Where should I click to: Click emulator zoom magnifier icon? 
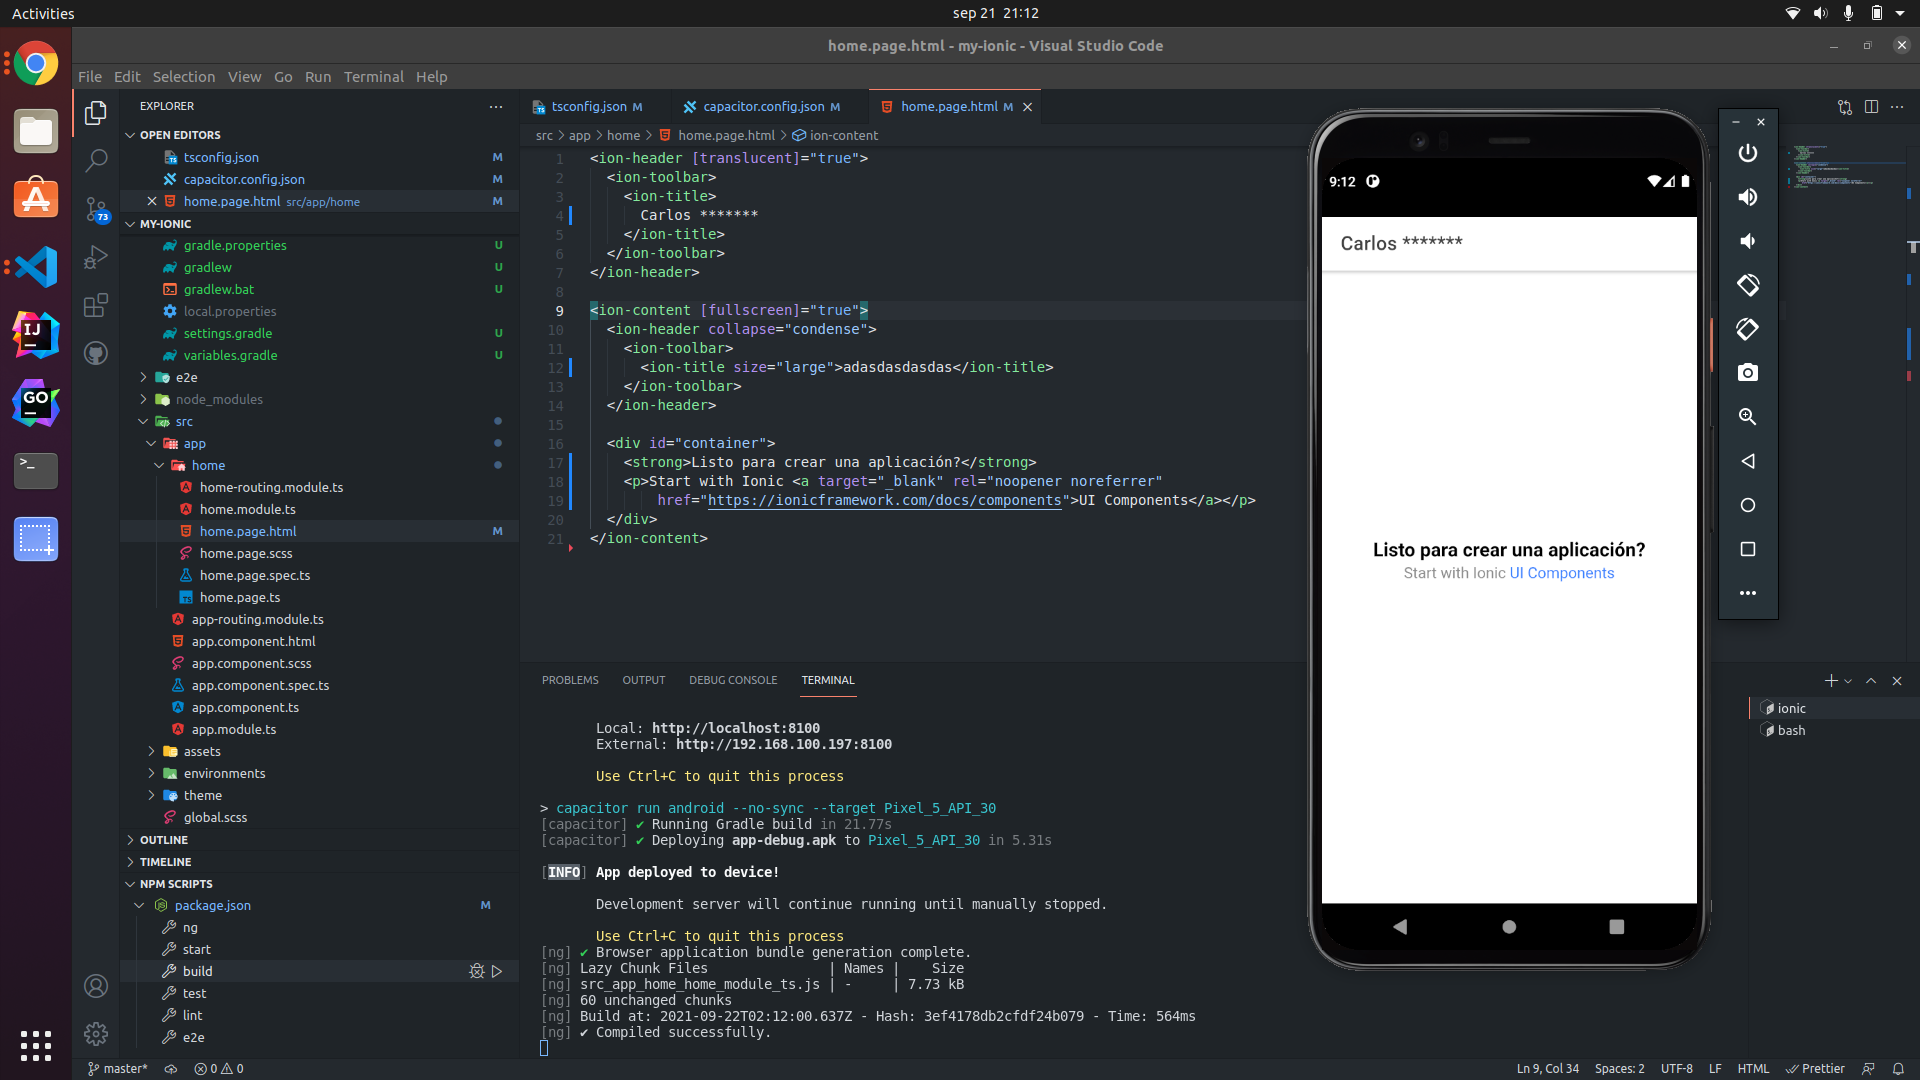point(1747,417)
